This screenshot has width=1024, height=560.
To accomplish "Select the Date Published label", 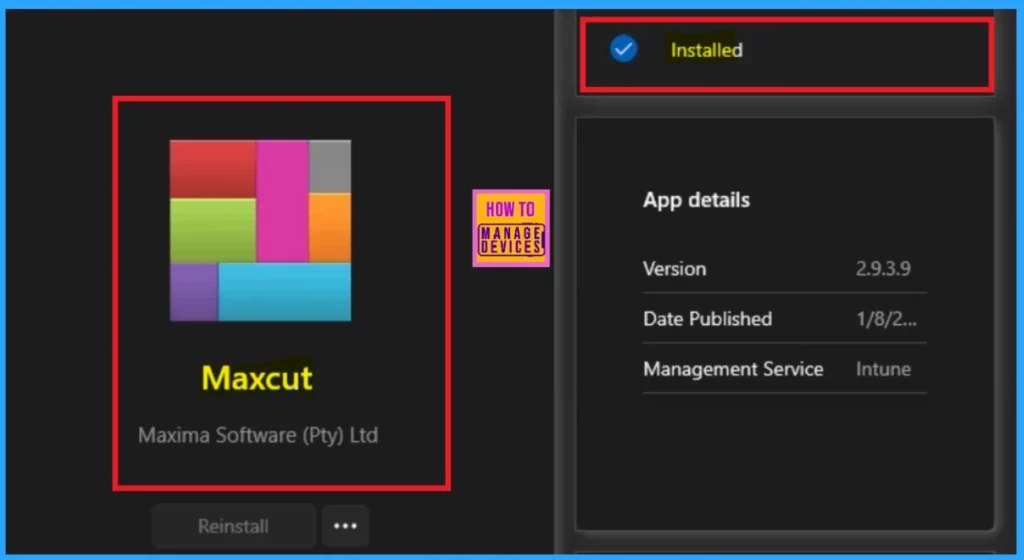I will coord(707,319).
